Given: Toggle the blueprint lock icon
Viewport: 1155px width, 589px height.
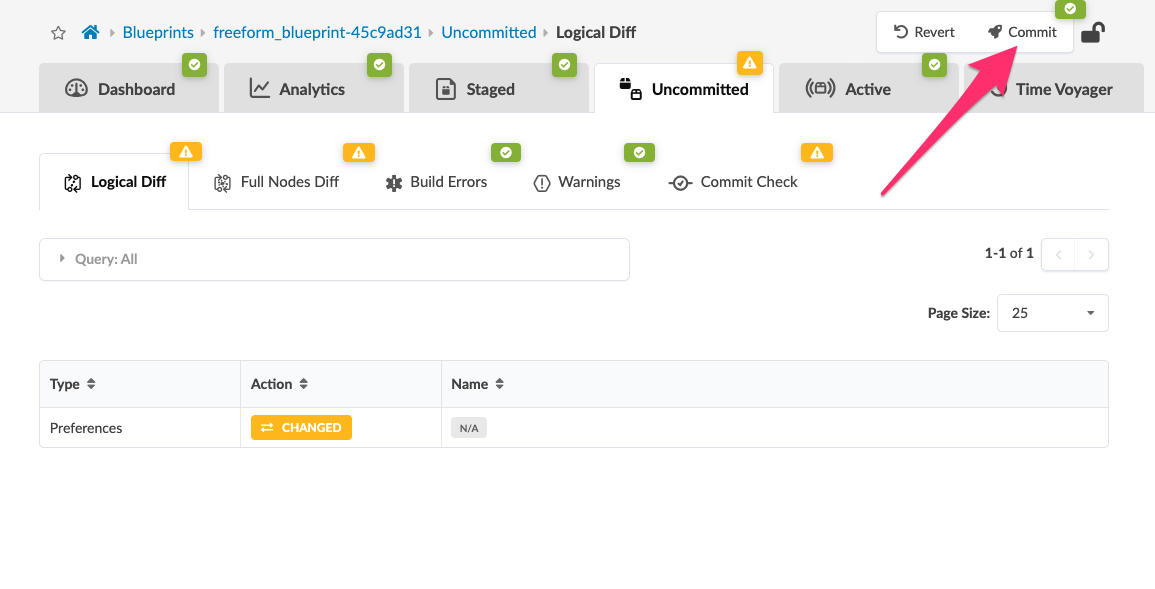Looking at the screenshot, I should (1093, 33).
